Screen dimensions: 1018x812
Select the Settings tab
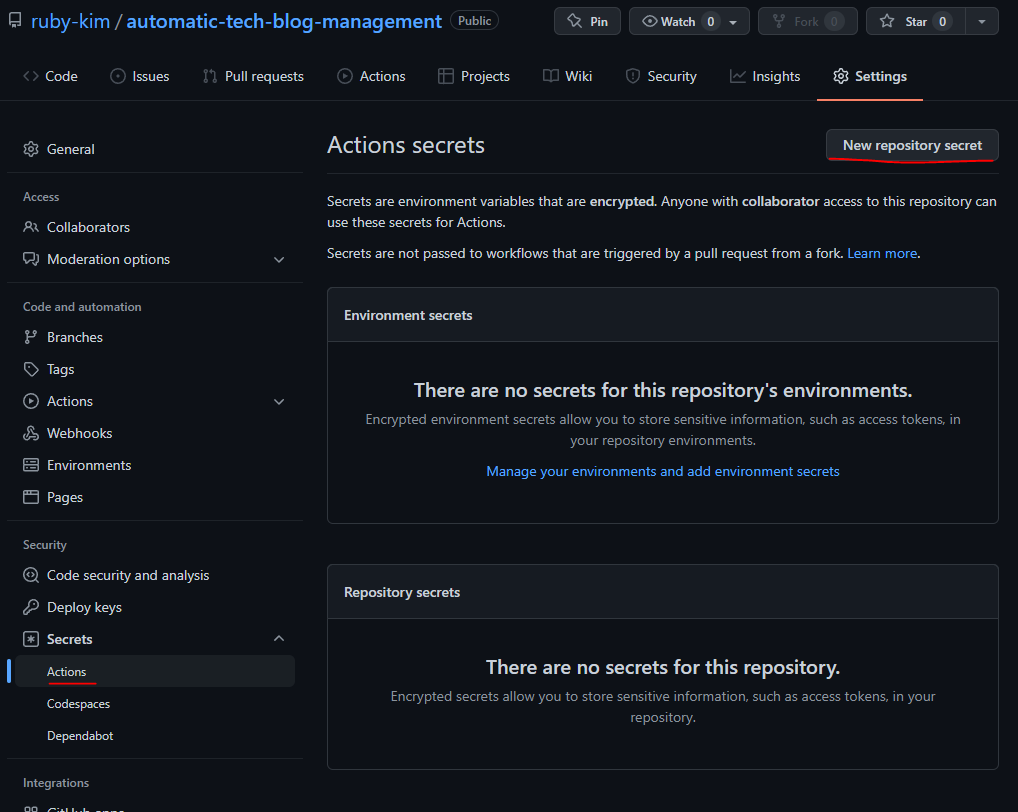click(869, 76)
